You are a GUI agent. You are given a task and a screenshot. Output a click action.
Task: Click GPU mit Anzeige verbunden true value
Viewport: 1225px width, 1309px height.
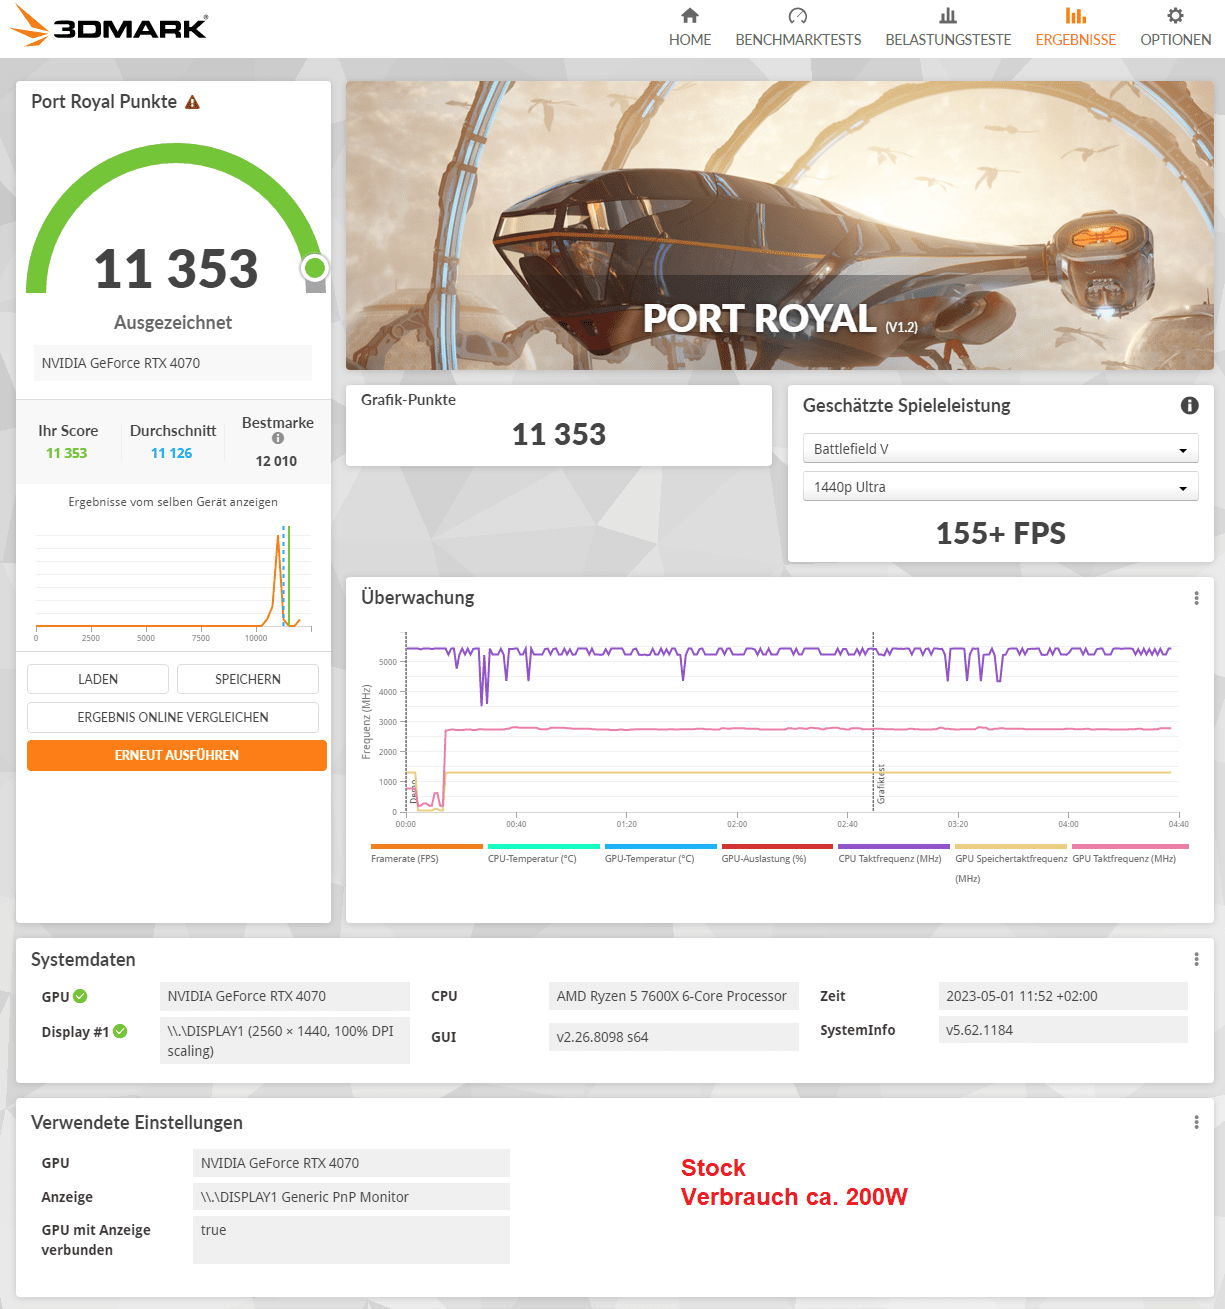(351, 1240)
